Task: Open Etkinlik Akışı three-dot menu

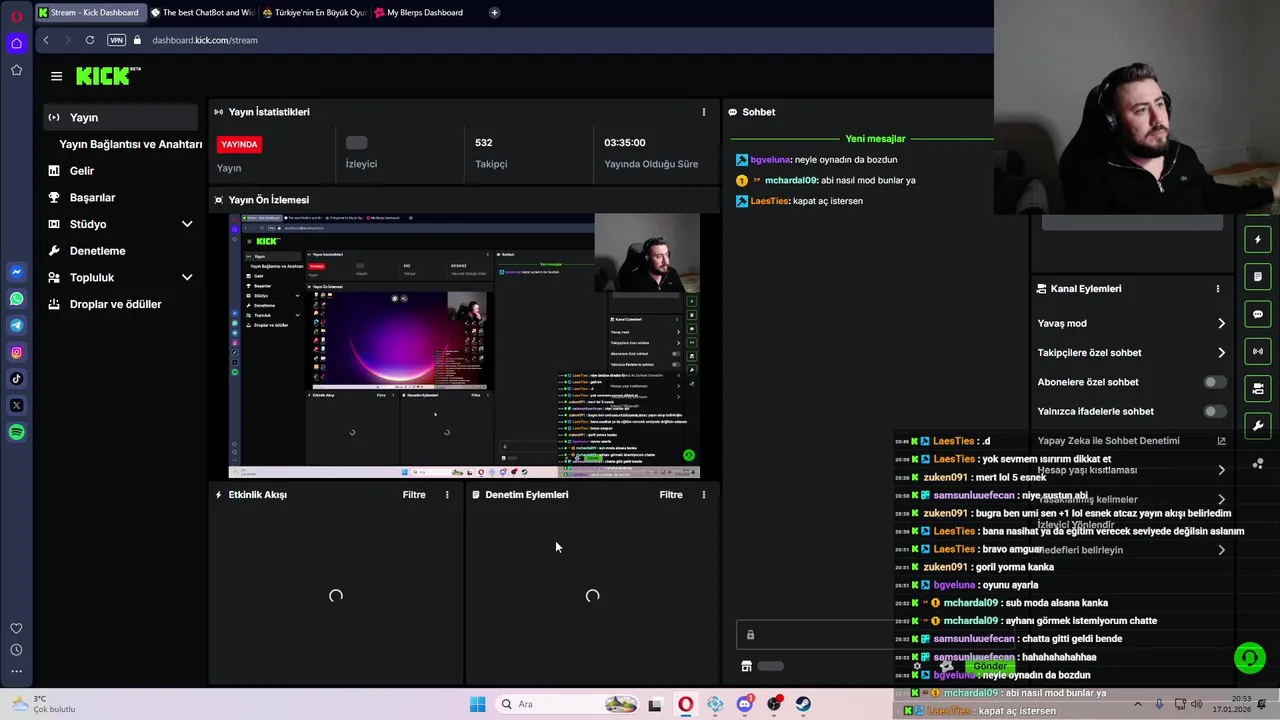Action: click(x=447, y=495)
